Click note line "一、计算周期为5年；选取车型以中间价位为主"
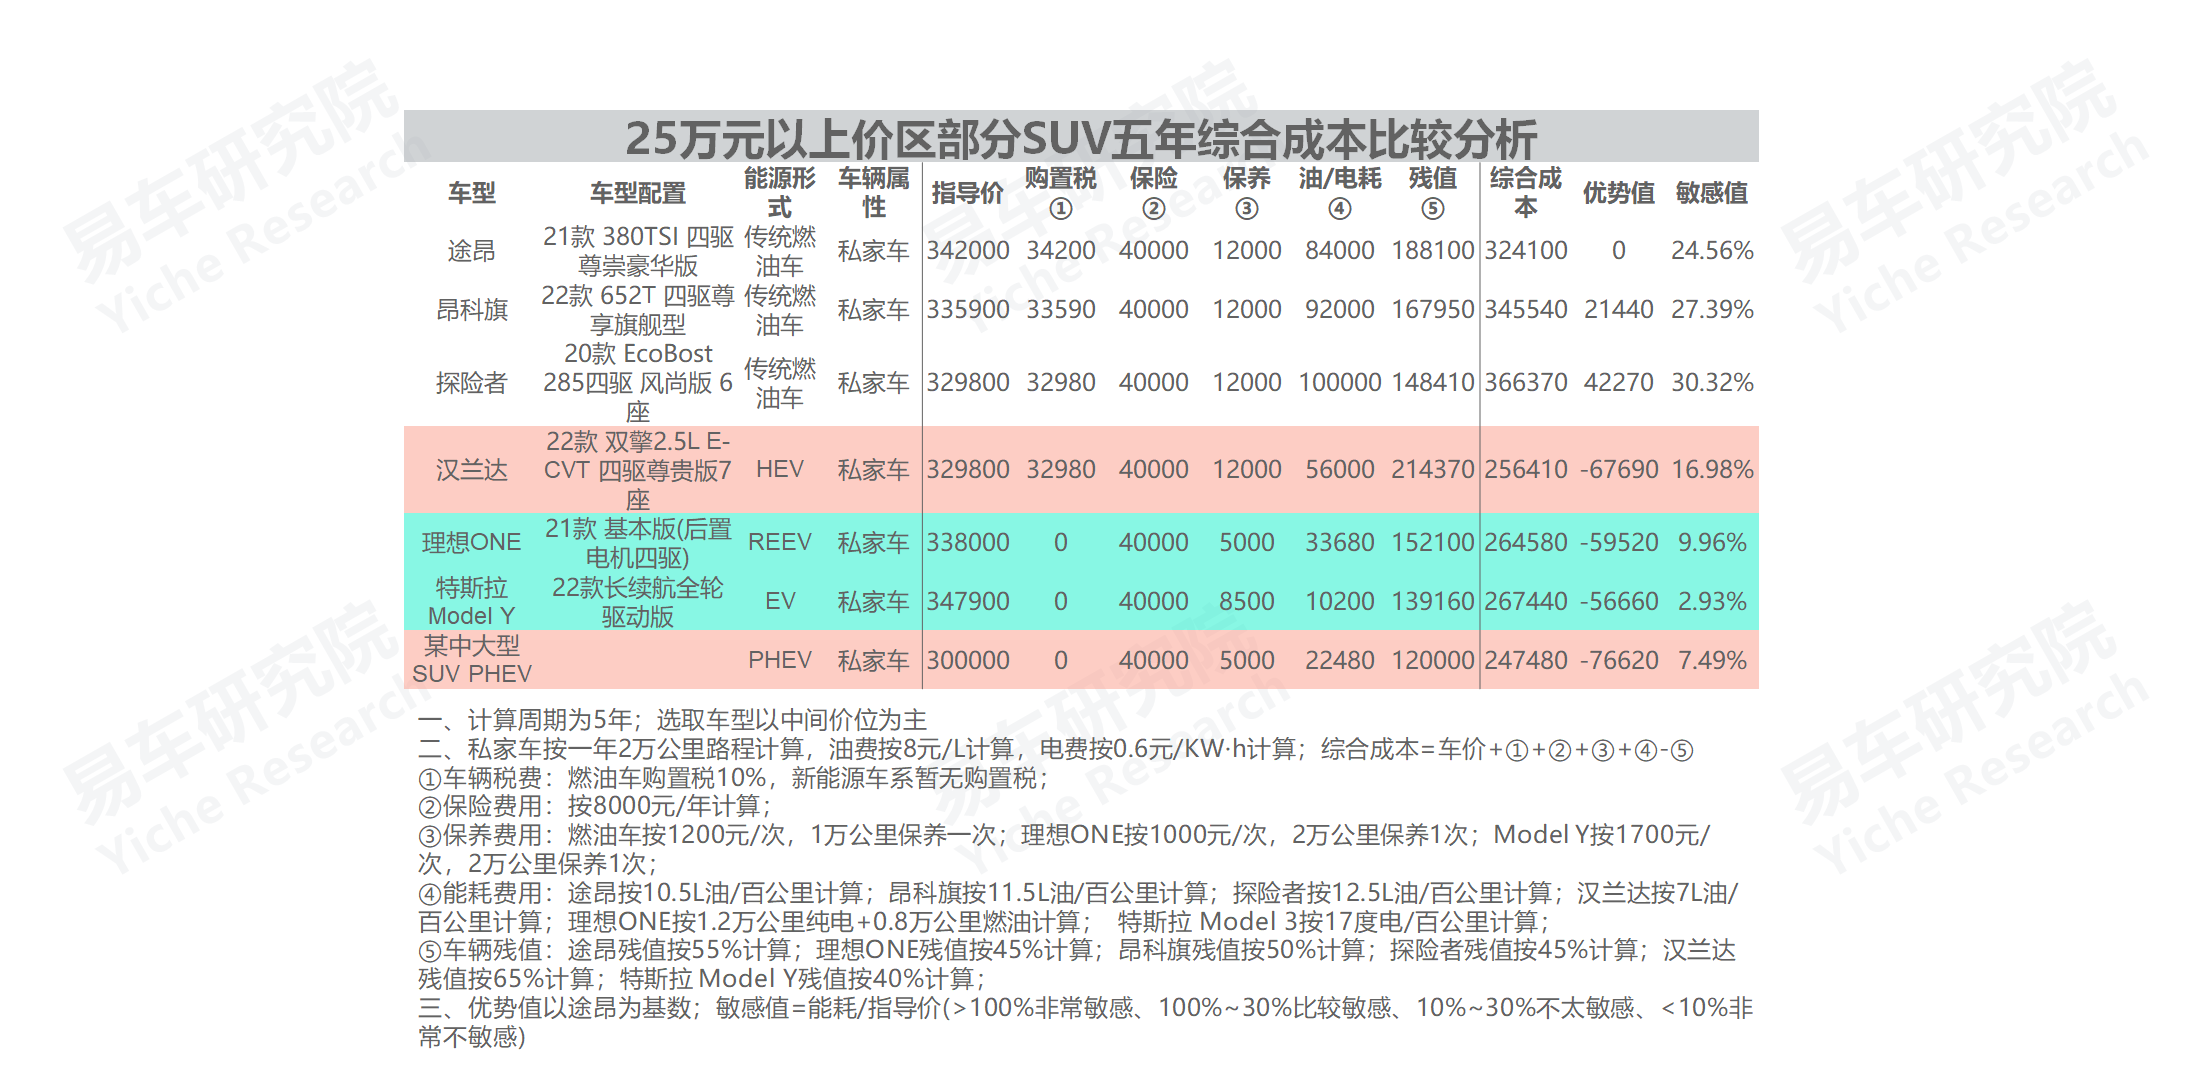Screen dimensions: 2209x1066 (672, 720)
